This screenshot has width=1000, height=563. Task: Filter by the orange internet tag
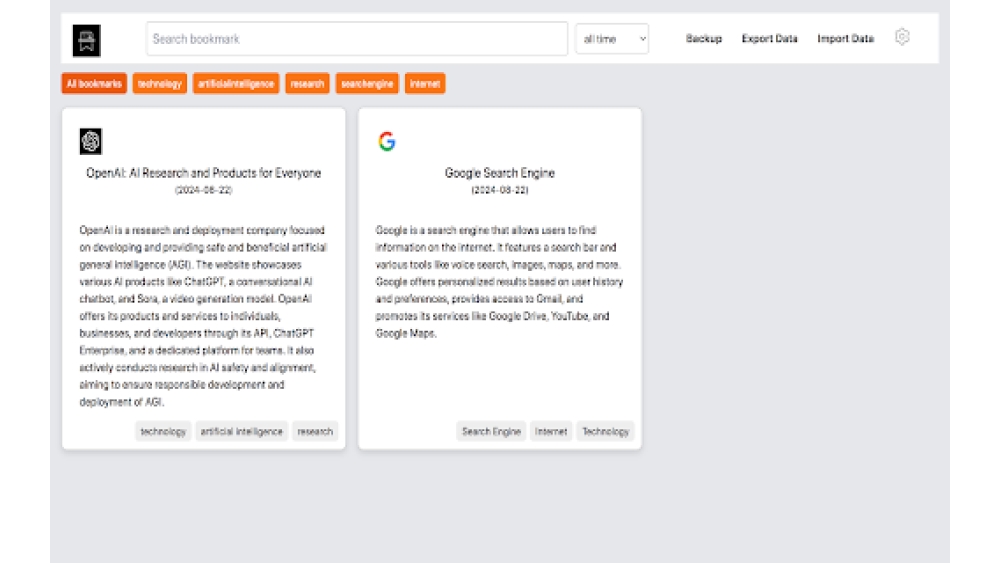coord(425,84)
